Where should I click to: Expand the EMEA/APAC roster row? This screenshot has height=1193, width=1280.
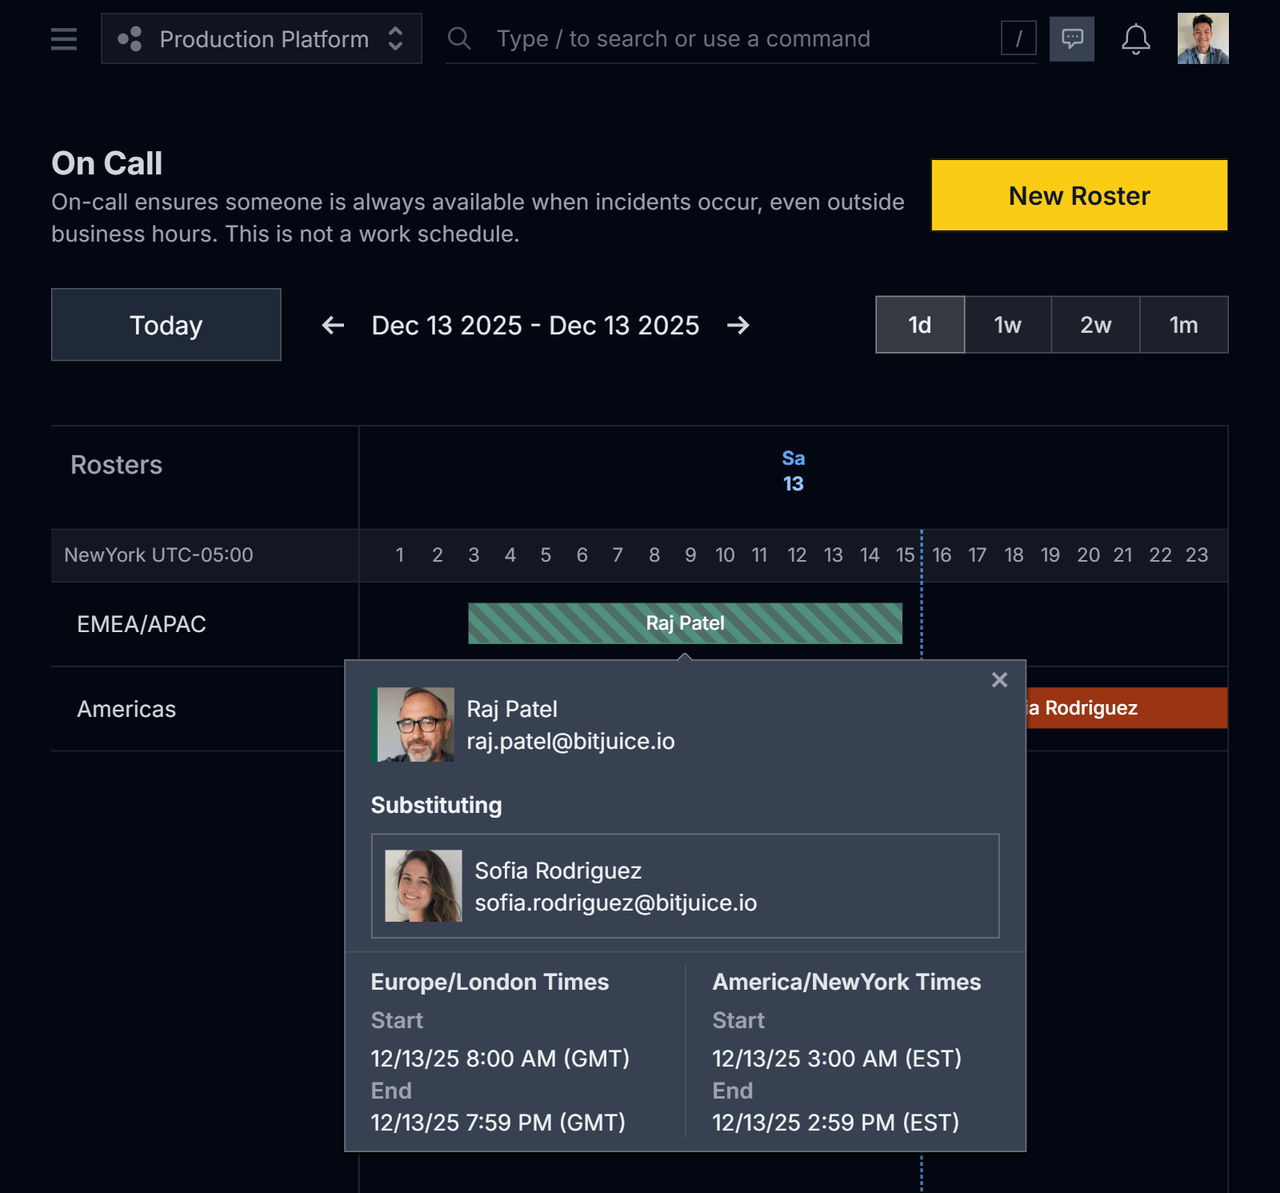click(140, 623)
